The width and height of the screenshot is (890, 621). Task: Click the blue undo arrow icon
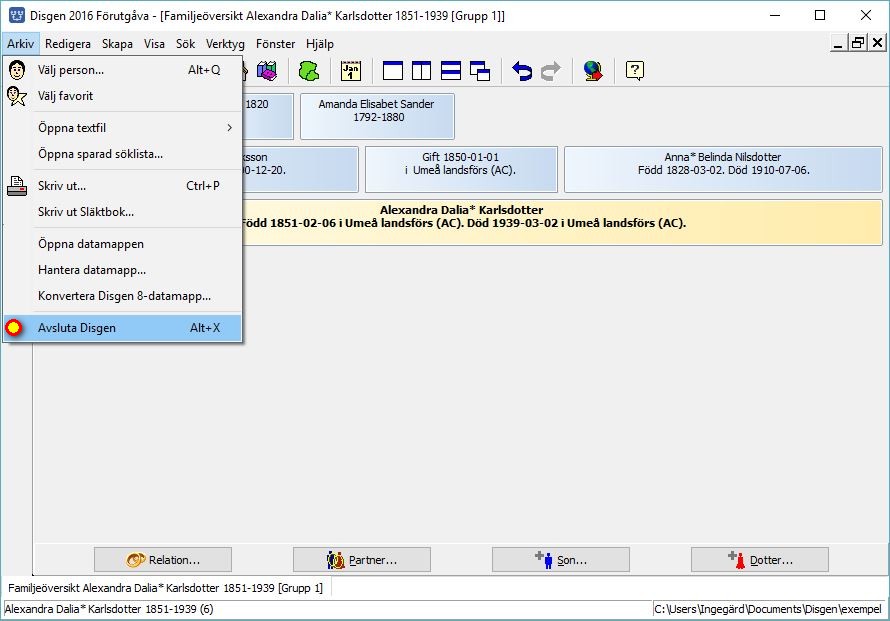pos(522,71)
